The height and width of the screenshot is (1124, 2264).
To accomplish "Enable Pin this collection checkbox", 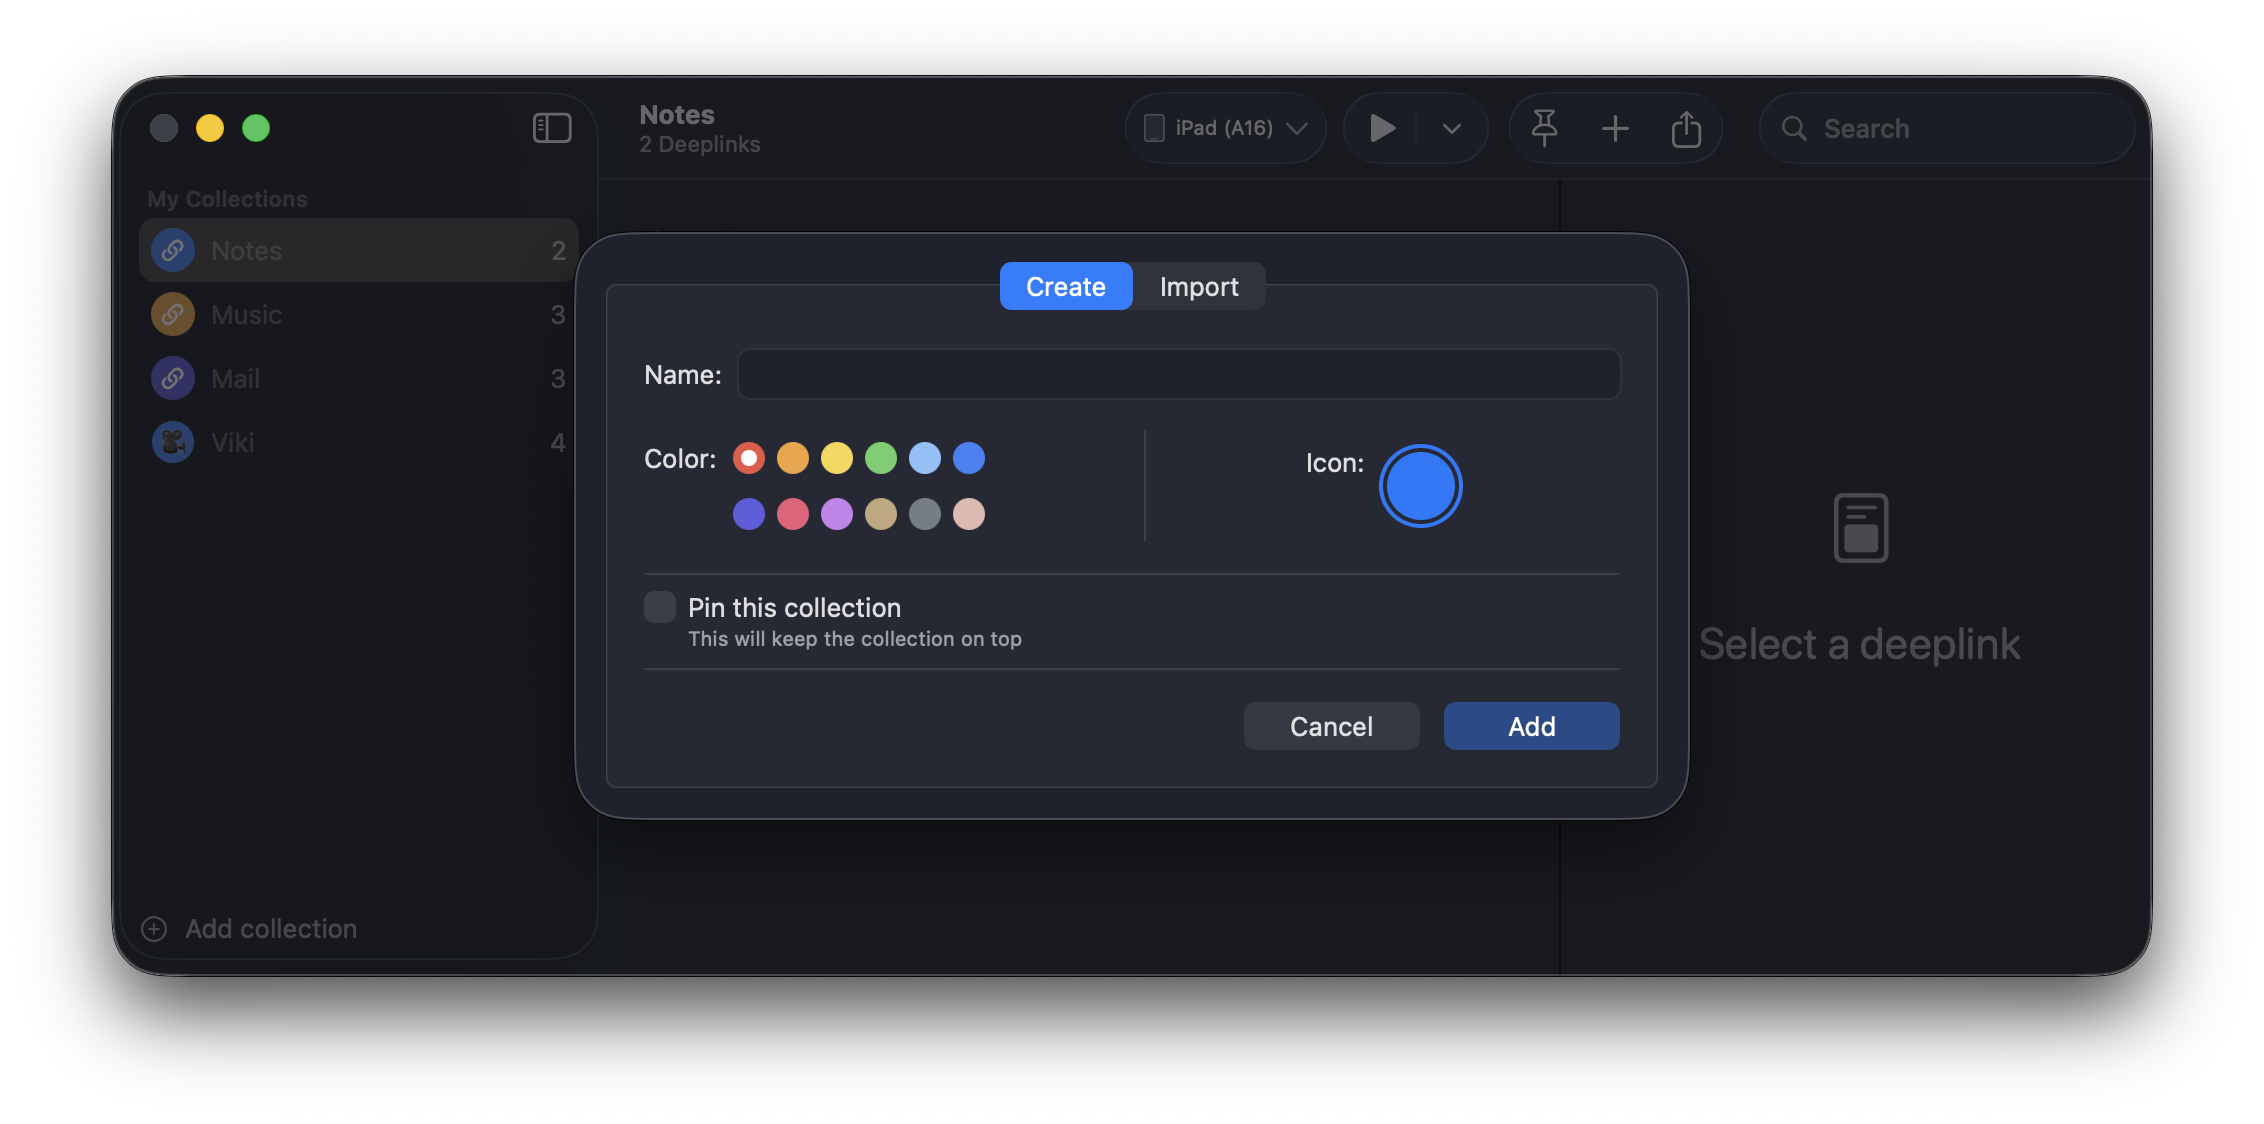I will [660, 607].
